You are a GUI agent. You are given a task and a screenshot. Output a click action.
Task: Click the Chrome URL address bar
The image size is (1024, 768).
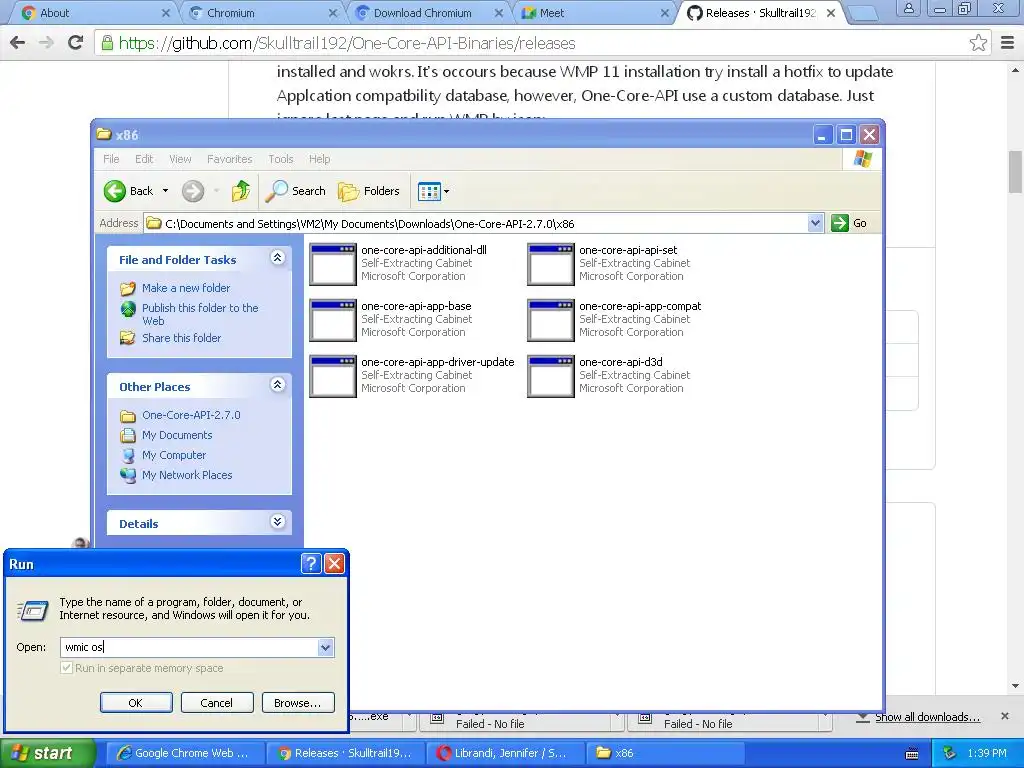[542, 43]
